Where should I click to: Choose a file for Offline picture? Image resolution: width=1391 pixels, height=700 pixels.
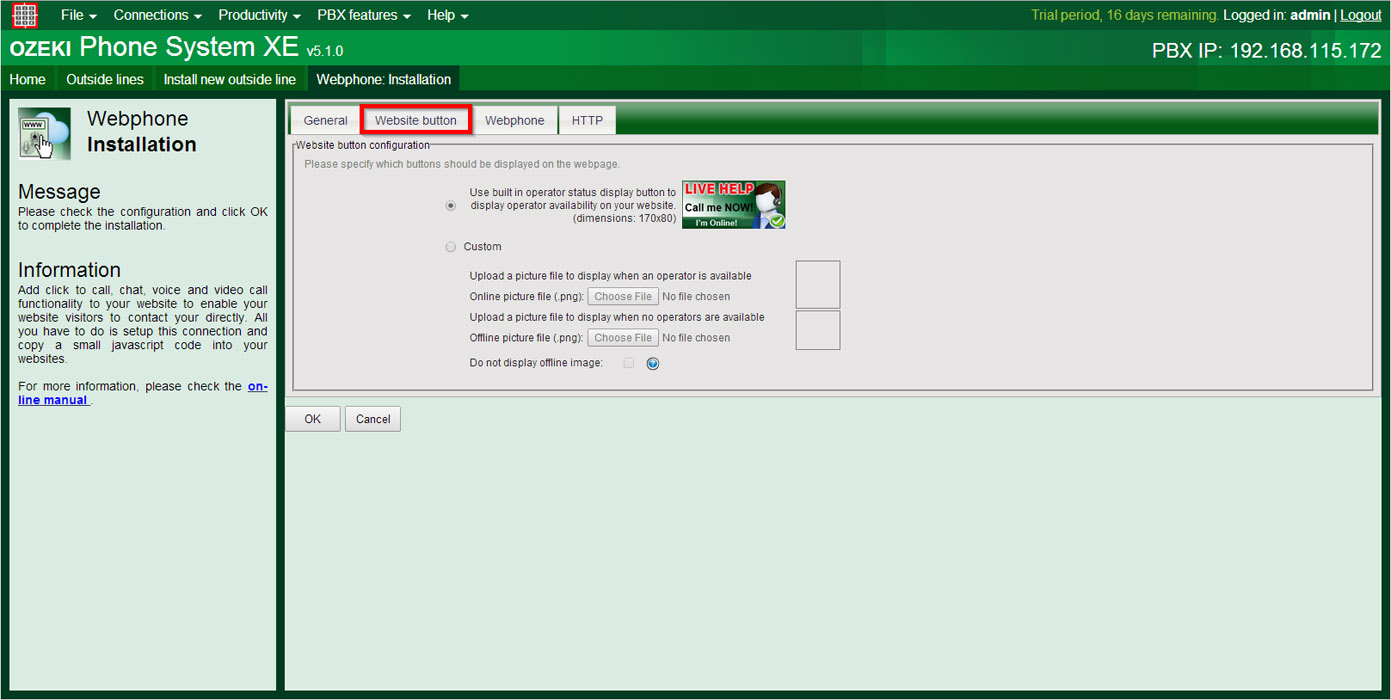click(x=623, y=338)
